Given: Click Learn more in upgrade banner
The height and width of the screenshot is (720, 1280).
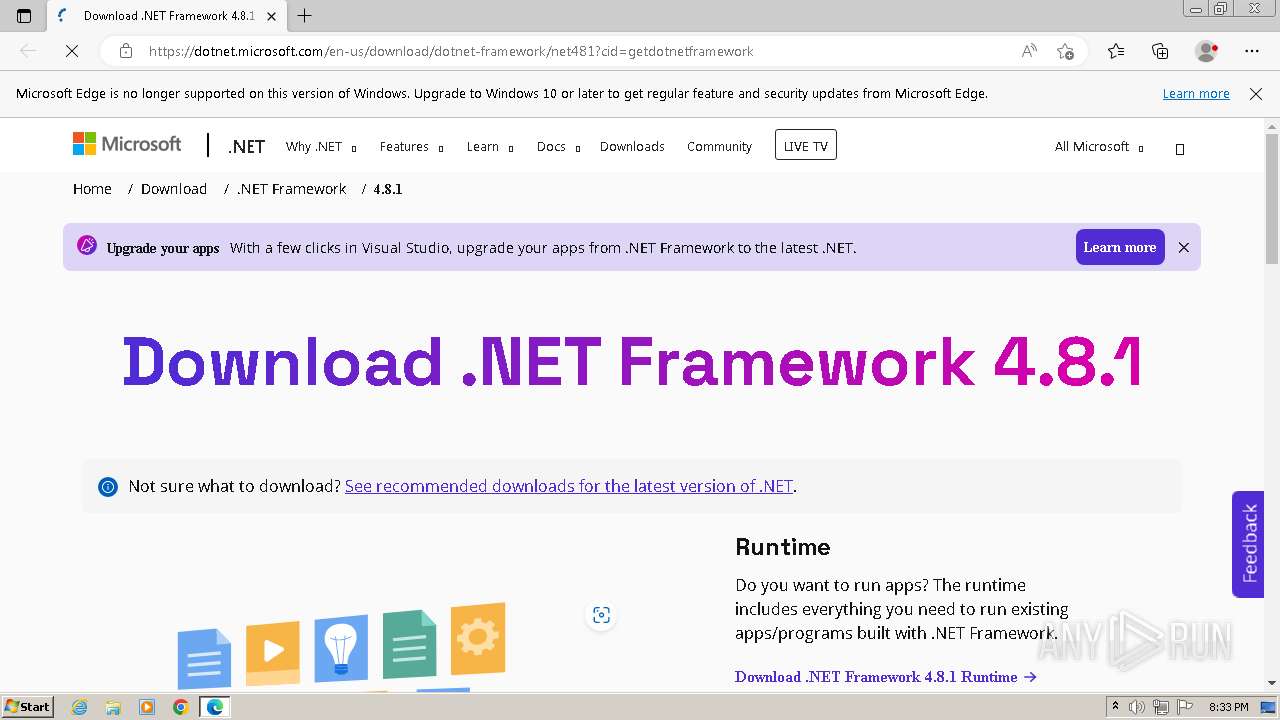Looking at the screenshot, I should coord(1120,247).
